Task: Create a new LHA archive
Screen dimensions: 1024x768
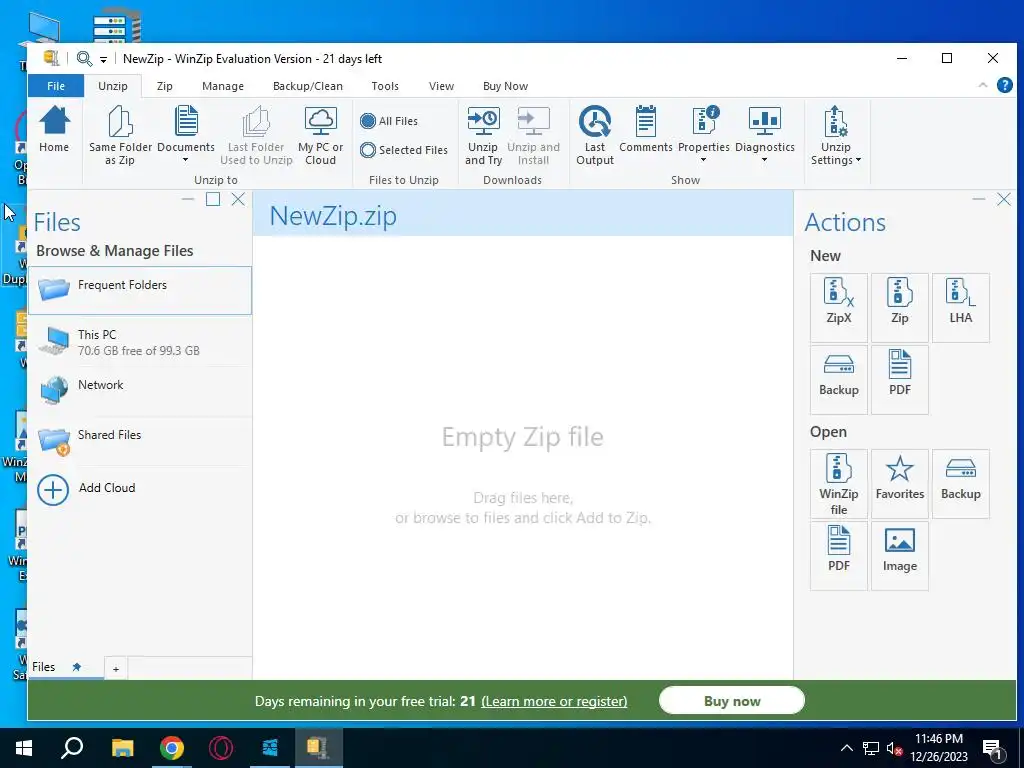Action: 961,308
